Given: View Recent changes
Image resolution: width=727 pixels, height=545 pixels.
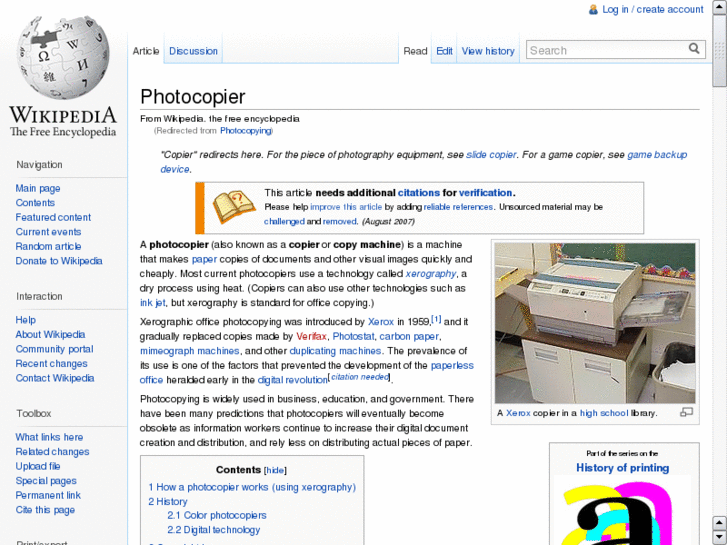Looking at the screenshot, I should pos(51,364).
